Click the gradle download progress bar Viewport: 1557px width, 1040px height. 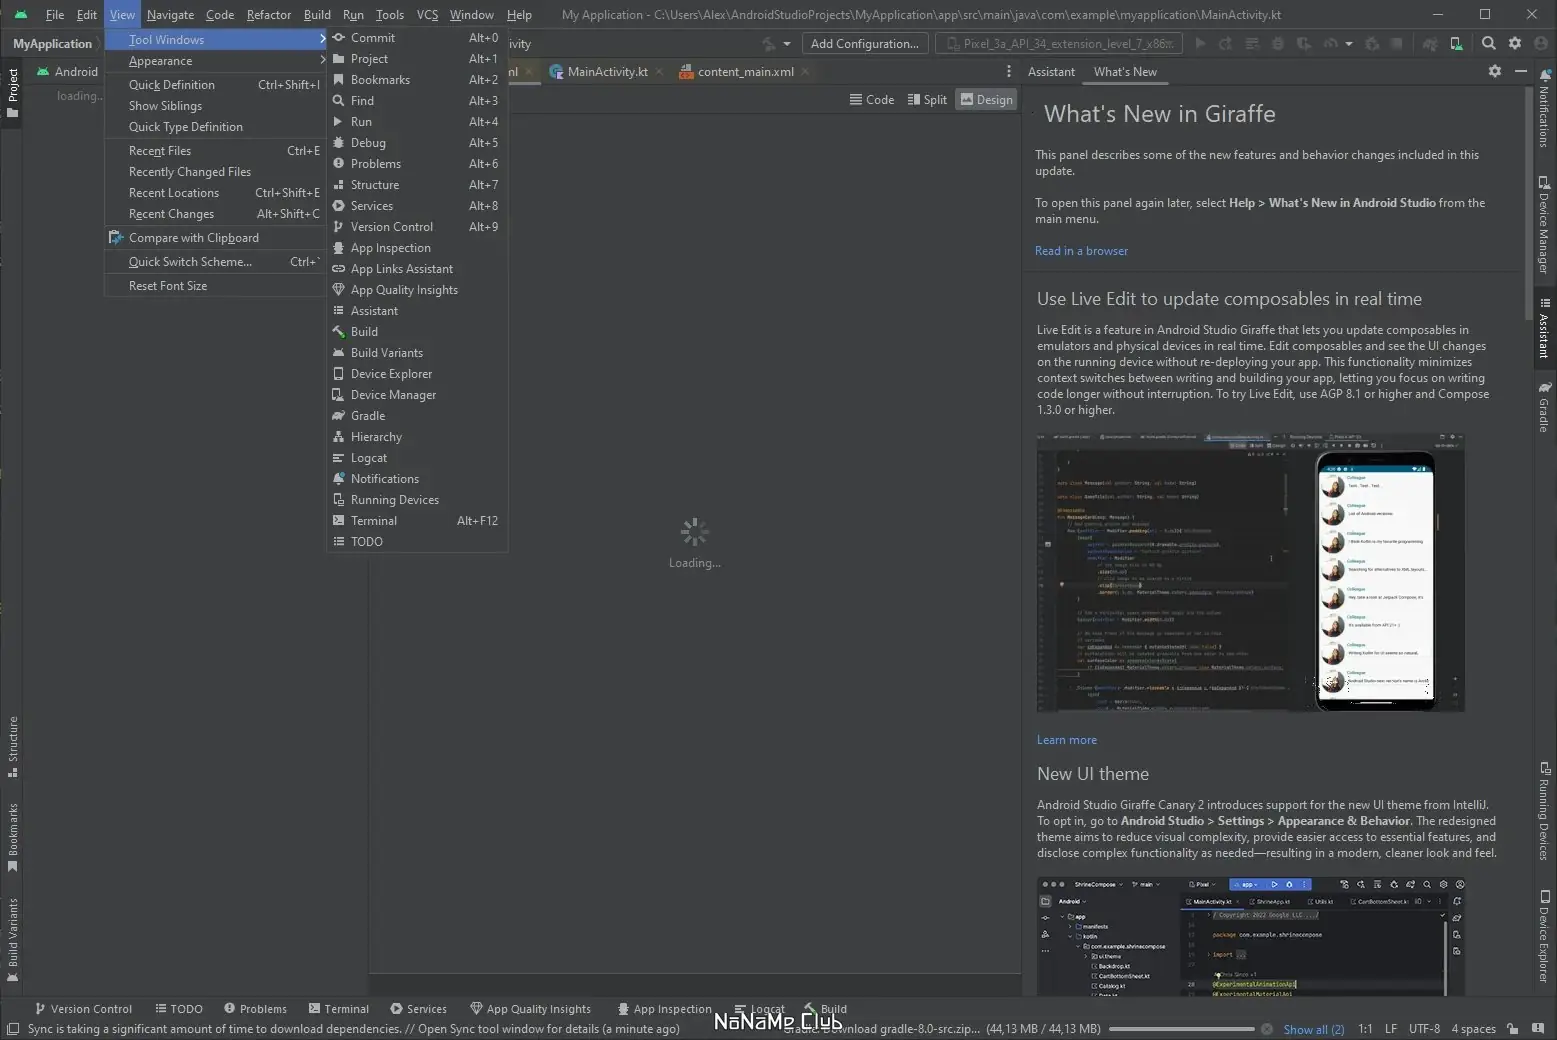tap(1181, 1029)
